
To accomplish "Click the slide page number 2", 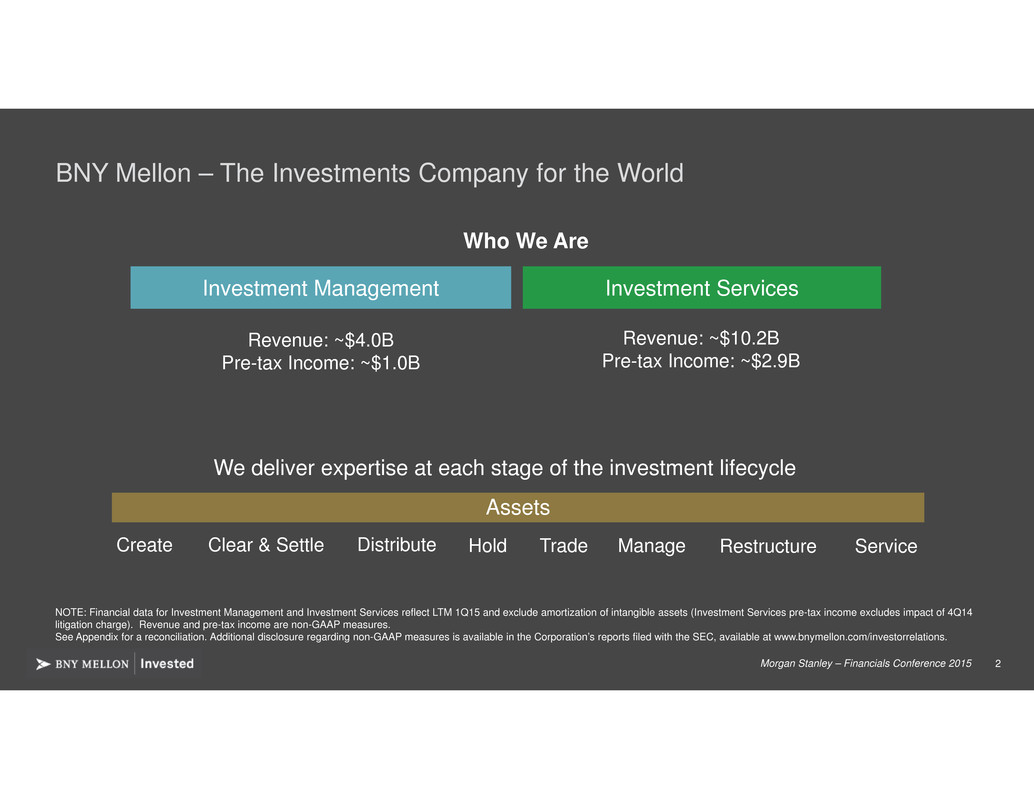I will coord(998,665).
